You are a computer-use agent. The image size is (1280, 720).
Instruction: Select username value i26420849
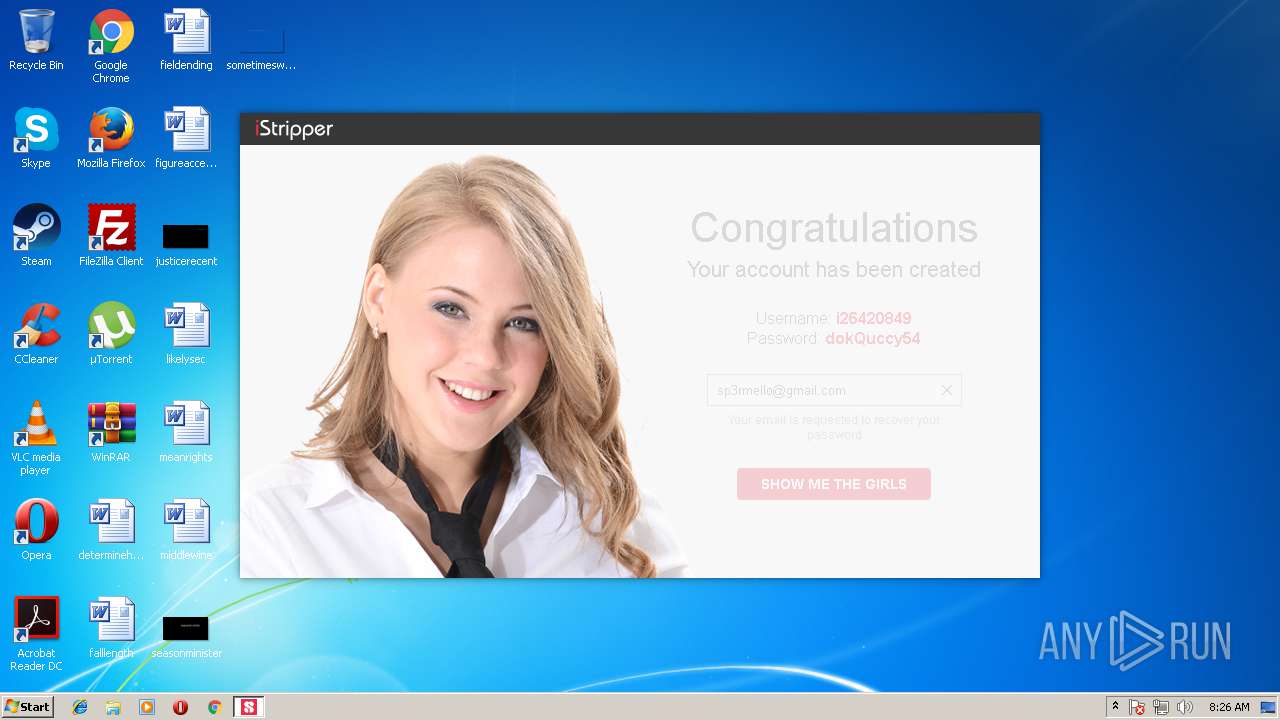click(x=873, y=318)
